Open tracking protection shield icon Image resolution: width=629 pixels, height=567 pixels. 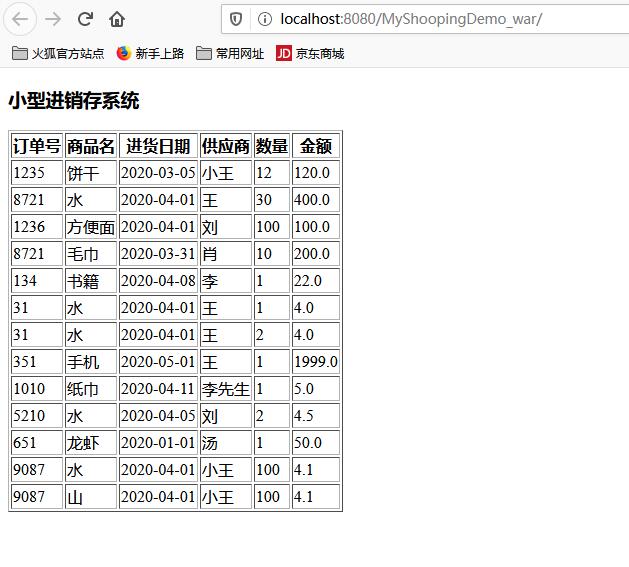coord(236,19)
